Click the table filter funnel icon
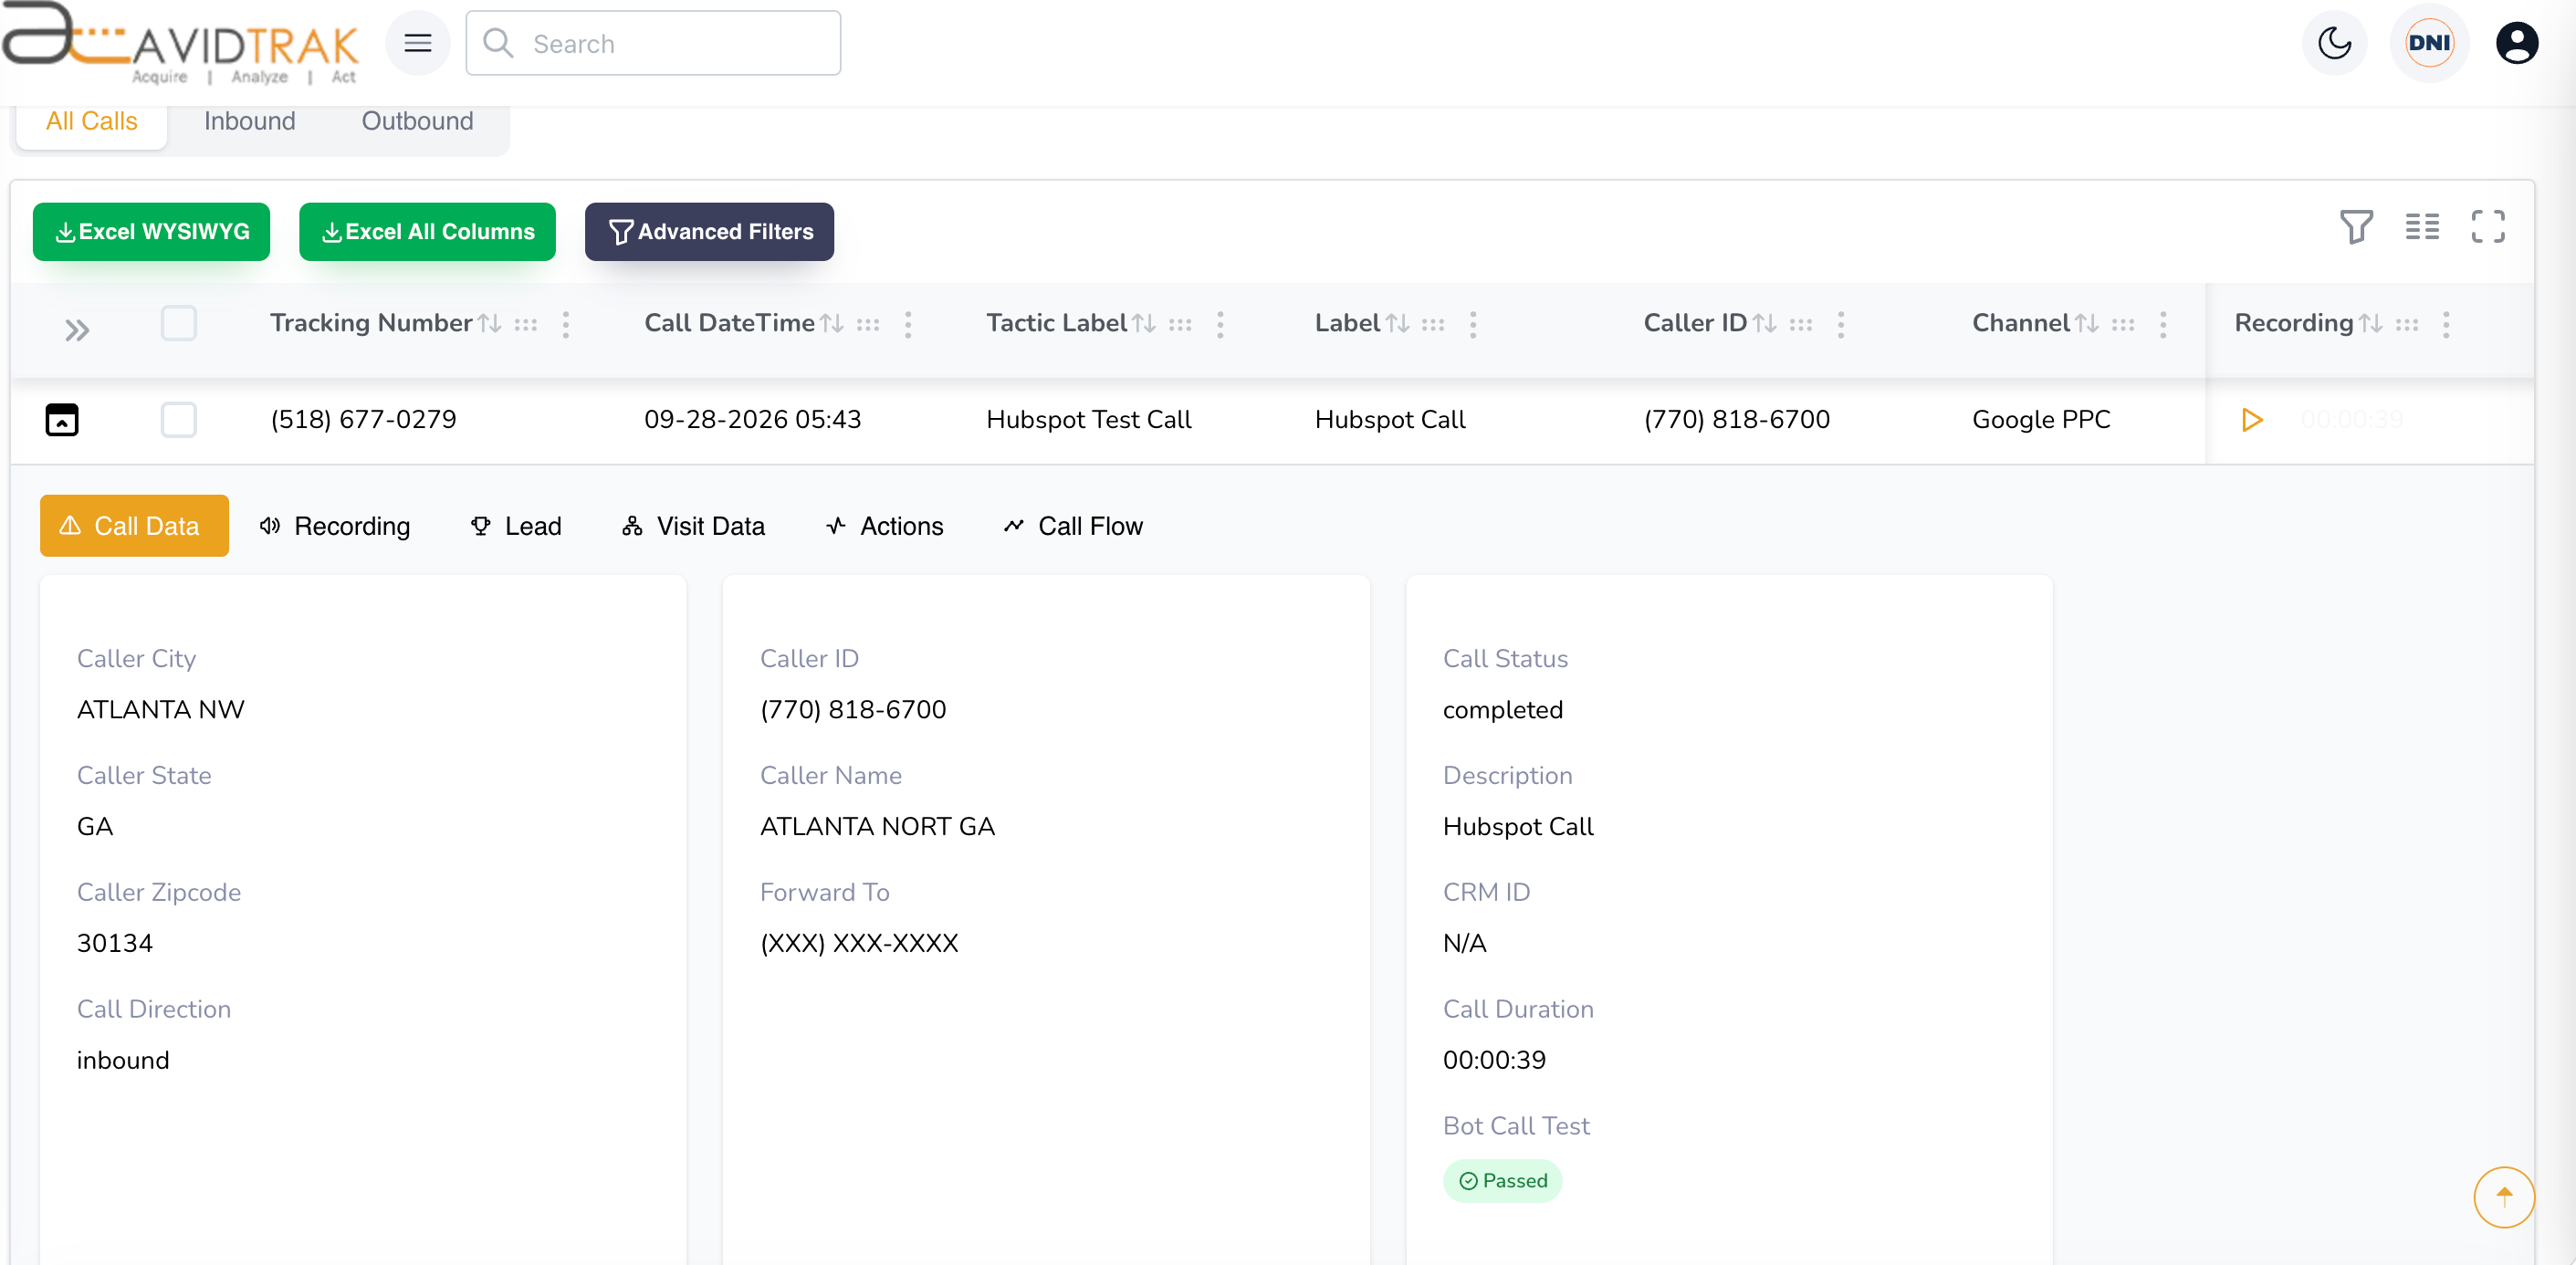This screenshot has height=1265, width=2576. (2356, 227)
